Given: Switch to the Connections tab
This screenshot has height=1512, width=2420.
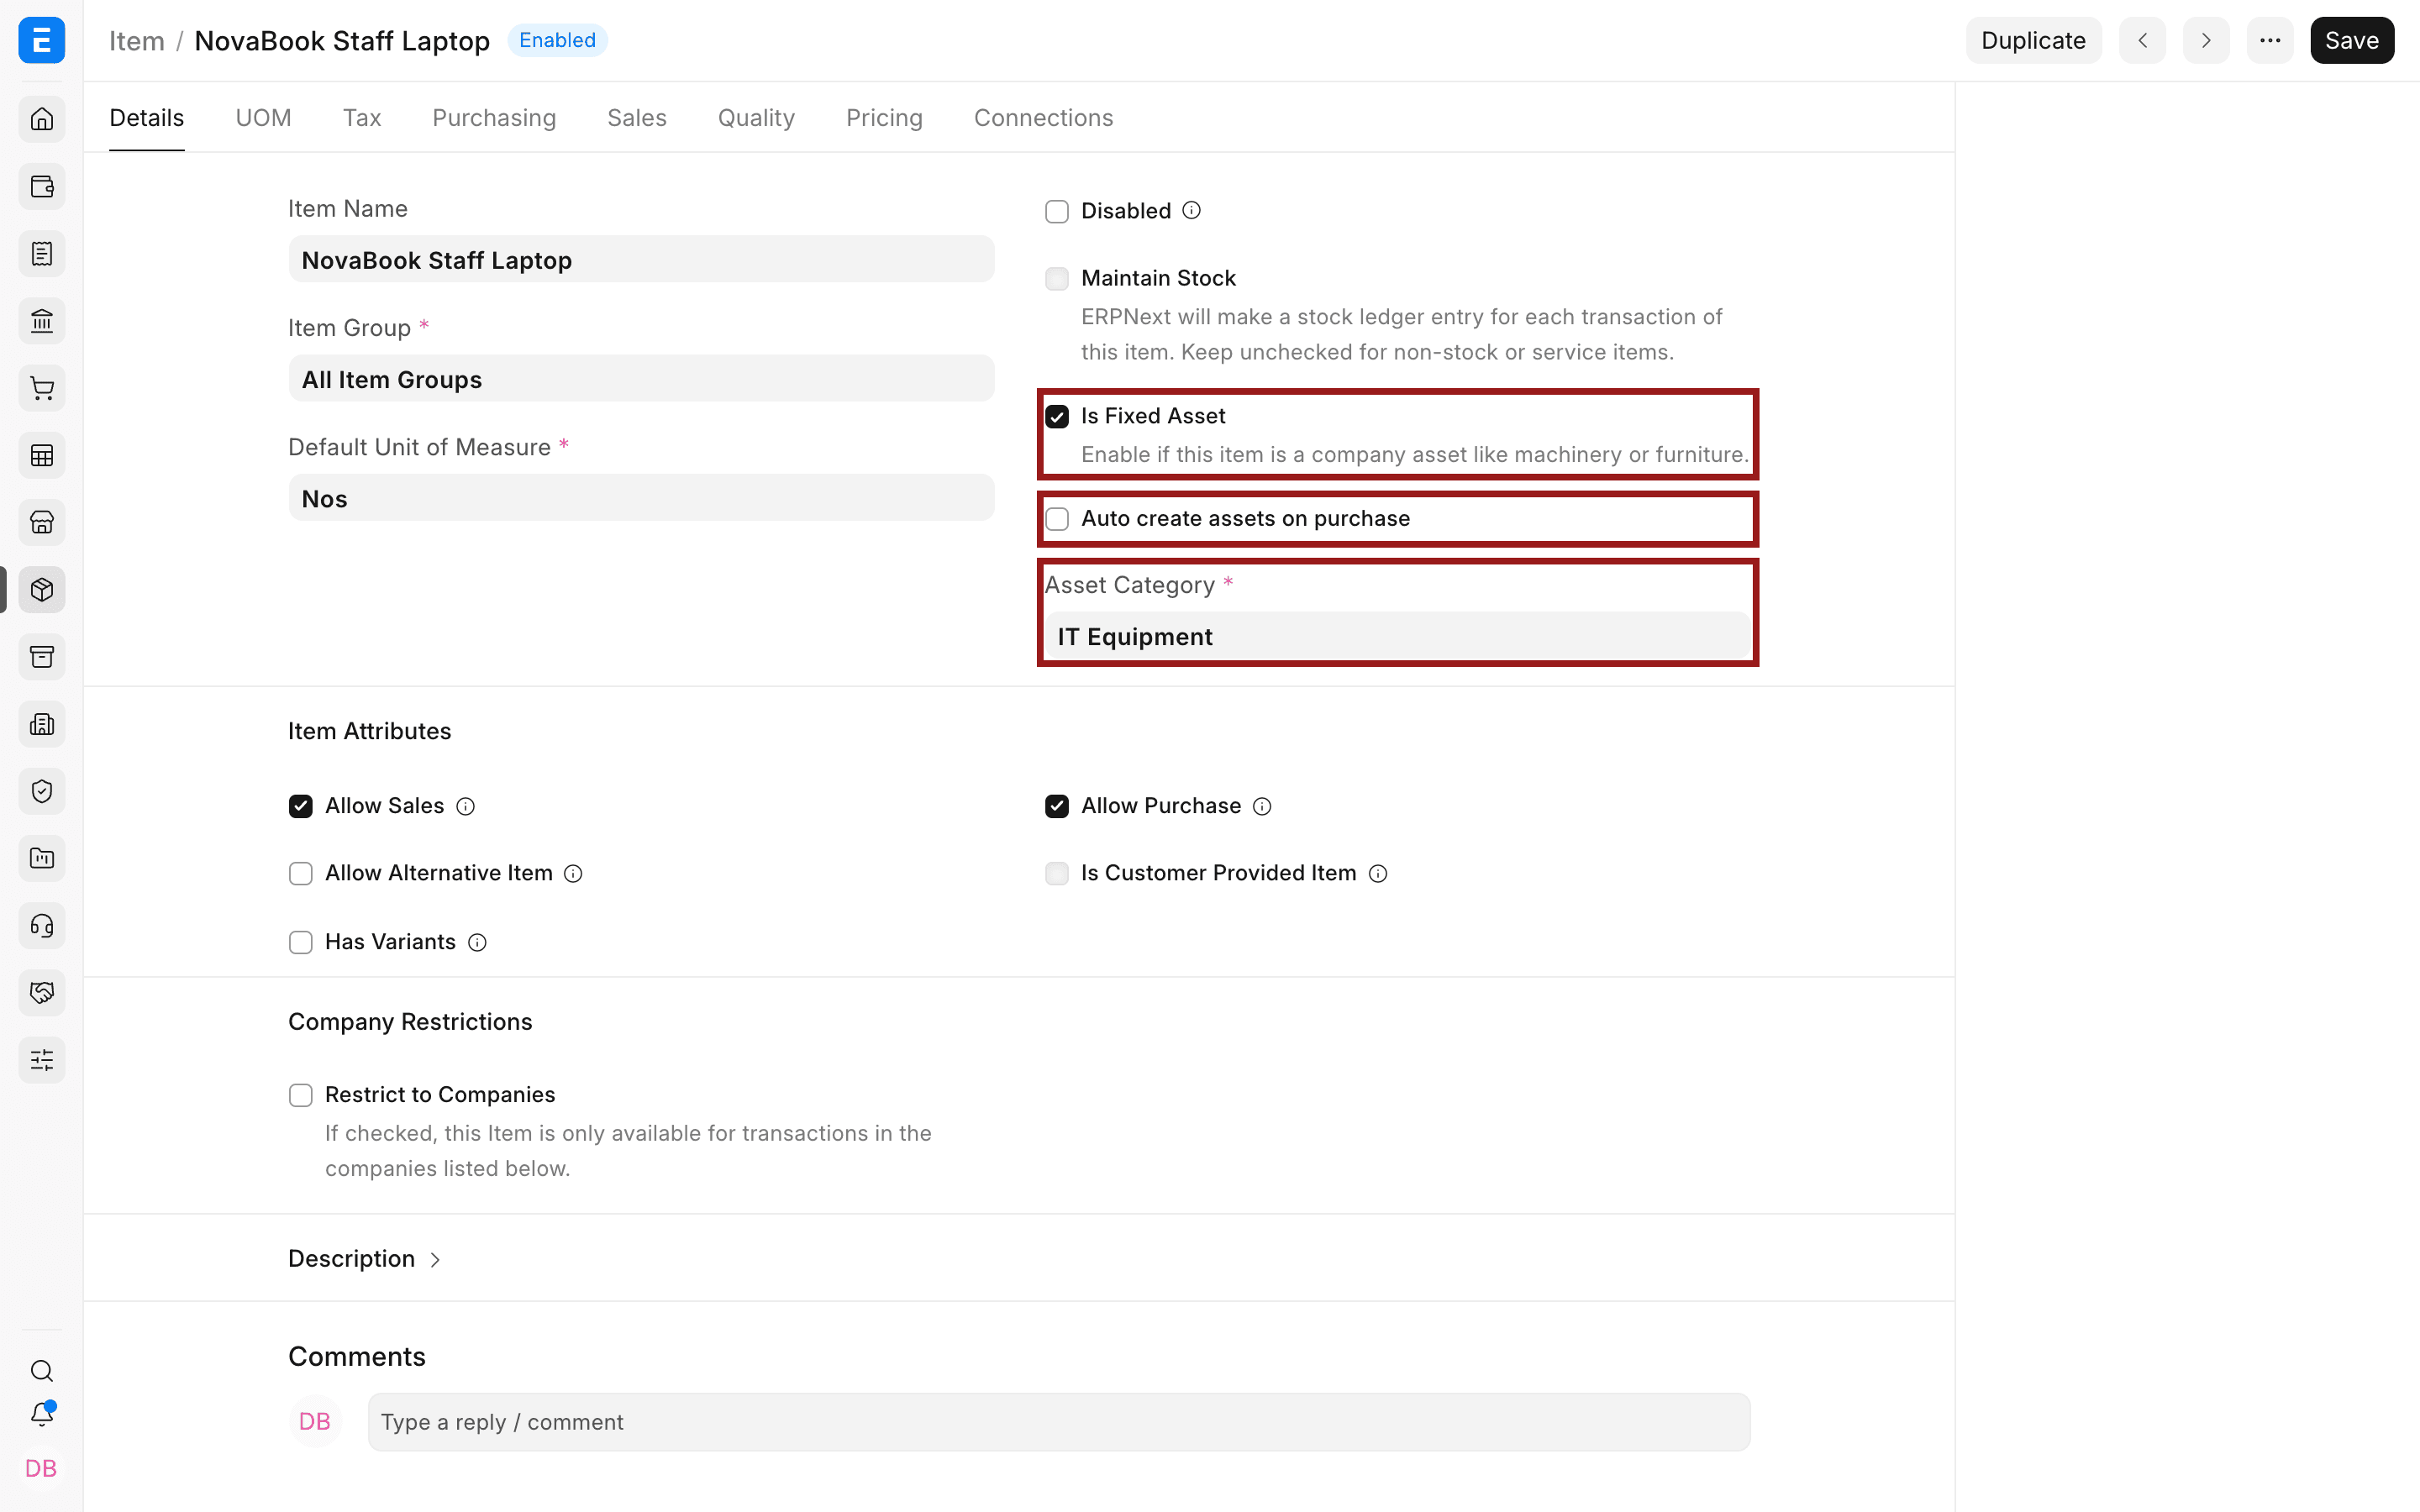Looking at the screenshot, I should (x=1043, y=118).
